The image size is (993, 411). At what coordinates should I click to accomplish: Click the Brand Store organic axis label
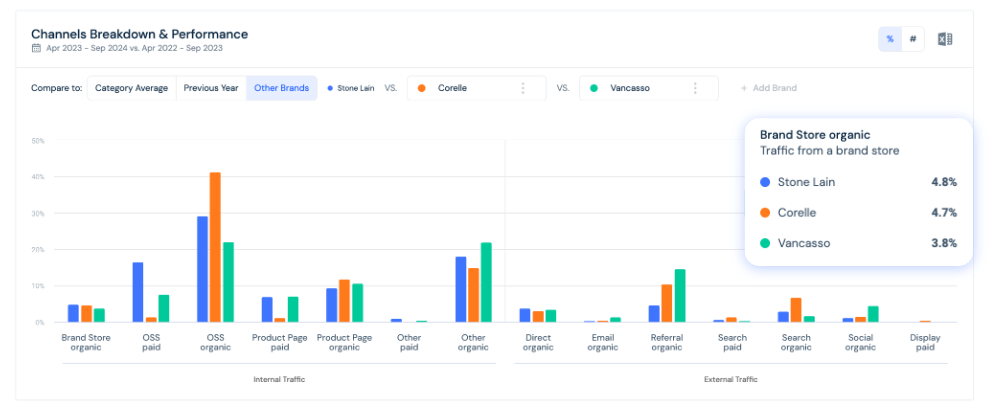(x=86, y=342)
